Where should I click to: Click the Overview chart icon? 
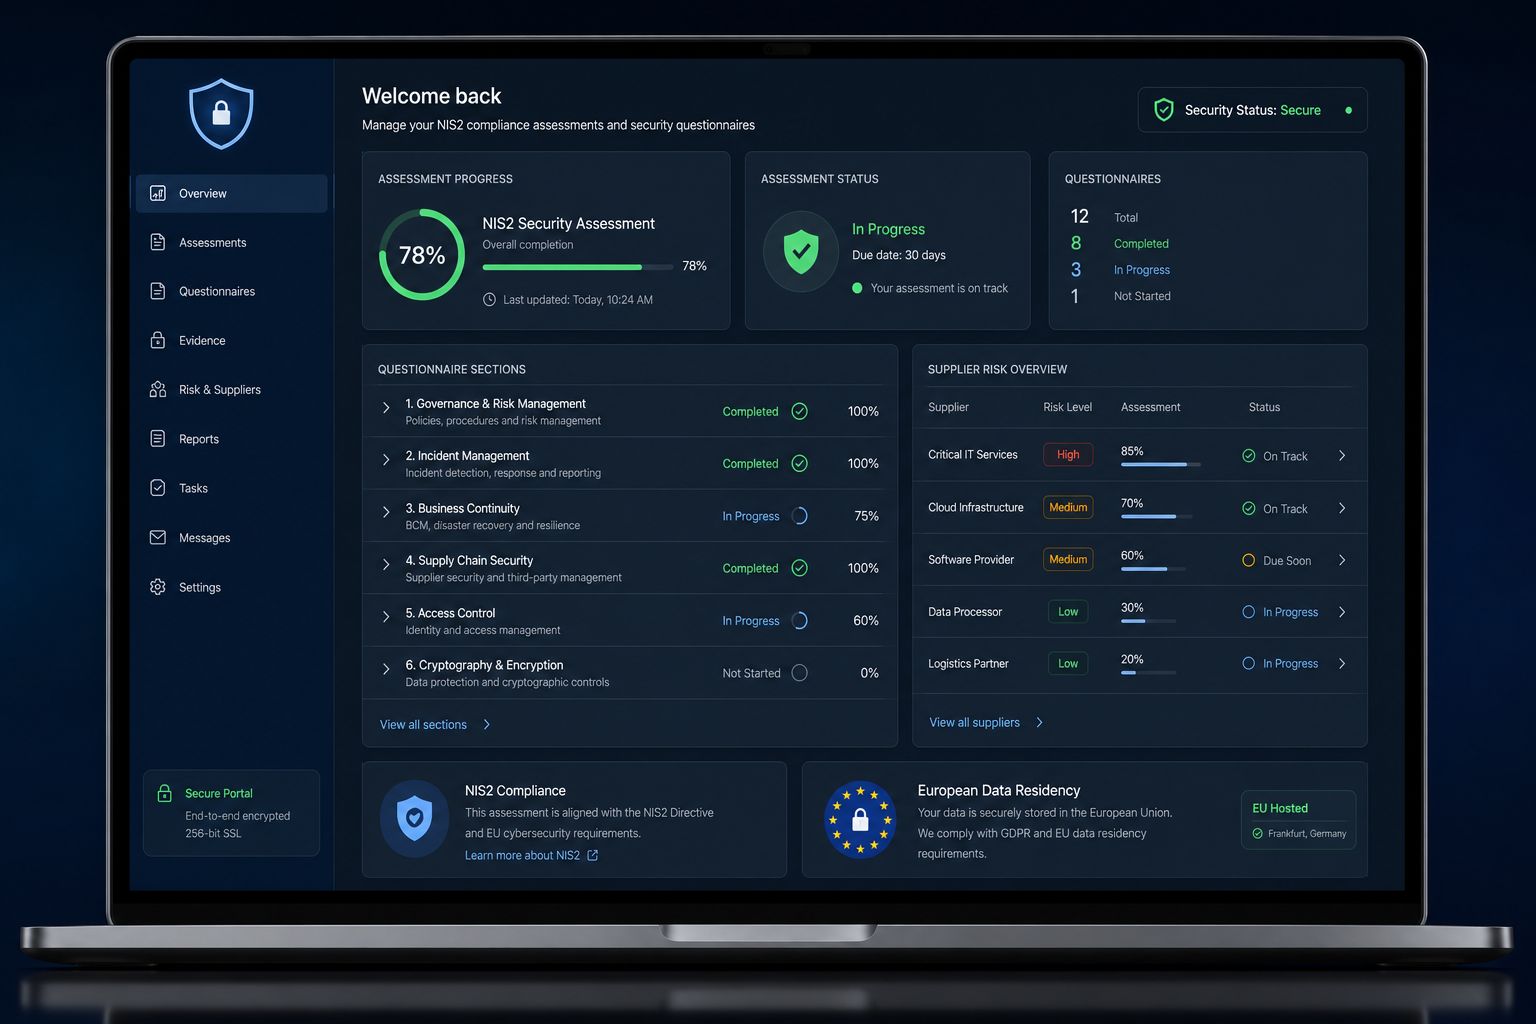click(x=158, y=193)
